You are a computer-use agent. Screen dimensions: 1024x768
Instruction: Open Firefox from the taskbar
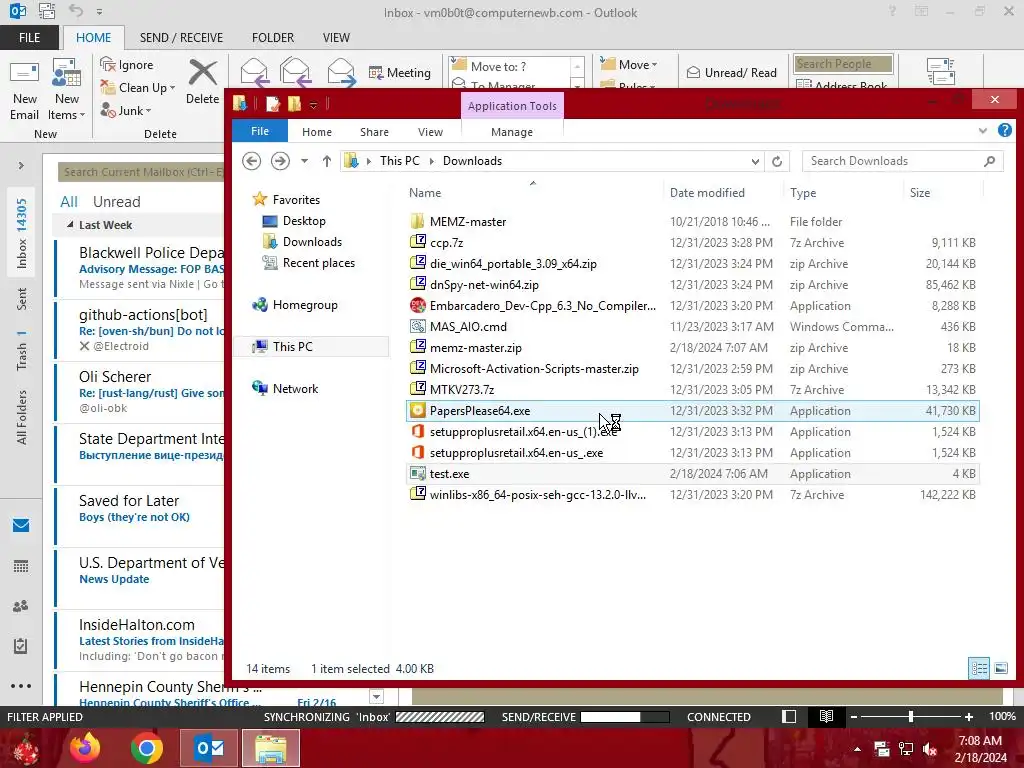pyautogui.click(x=86, y=748)
